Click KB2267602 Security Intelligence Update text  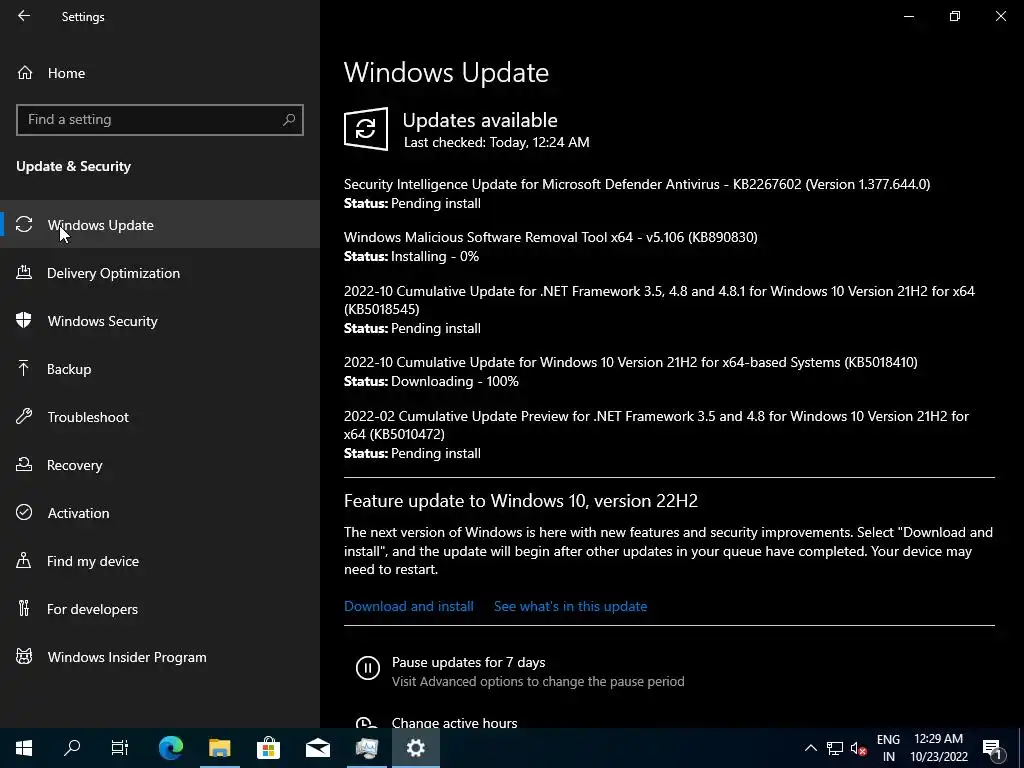coord(637,184)
